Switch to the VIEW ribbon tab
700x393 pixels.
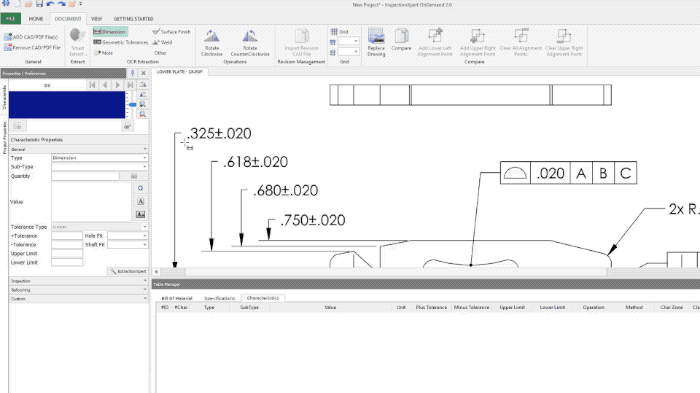[x=96, y=19]
